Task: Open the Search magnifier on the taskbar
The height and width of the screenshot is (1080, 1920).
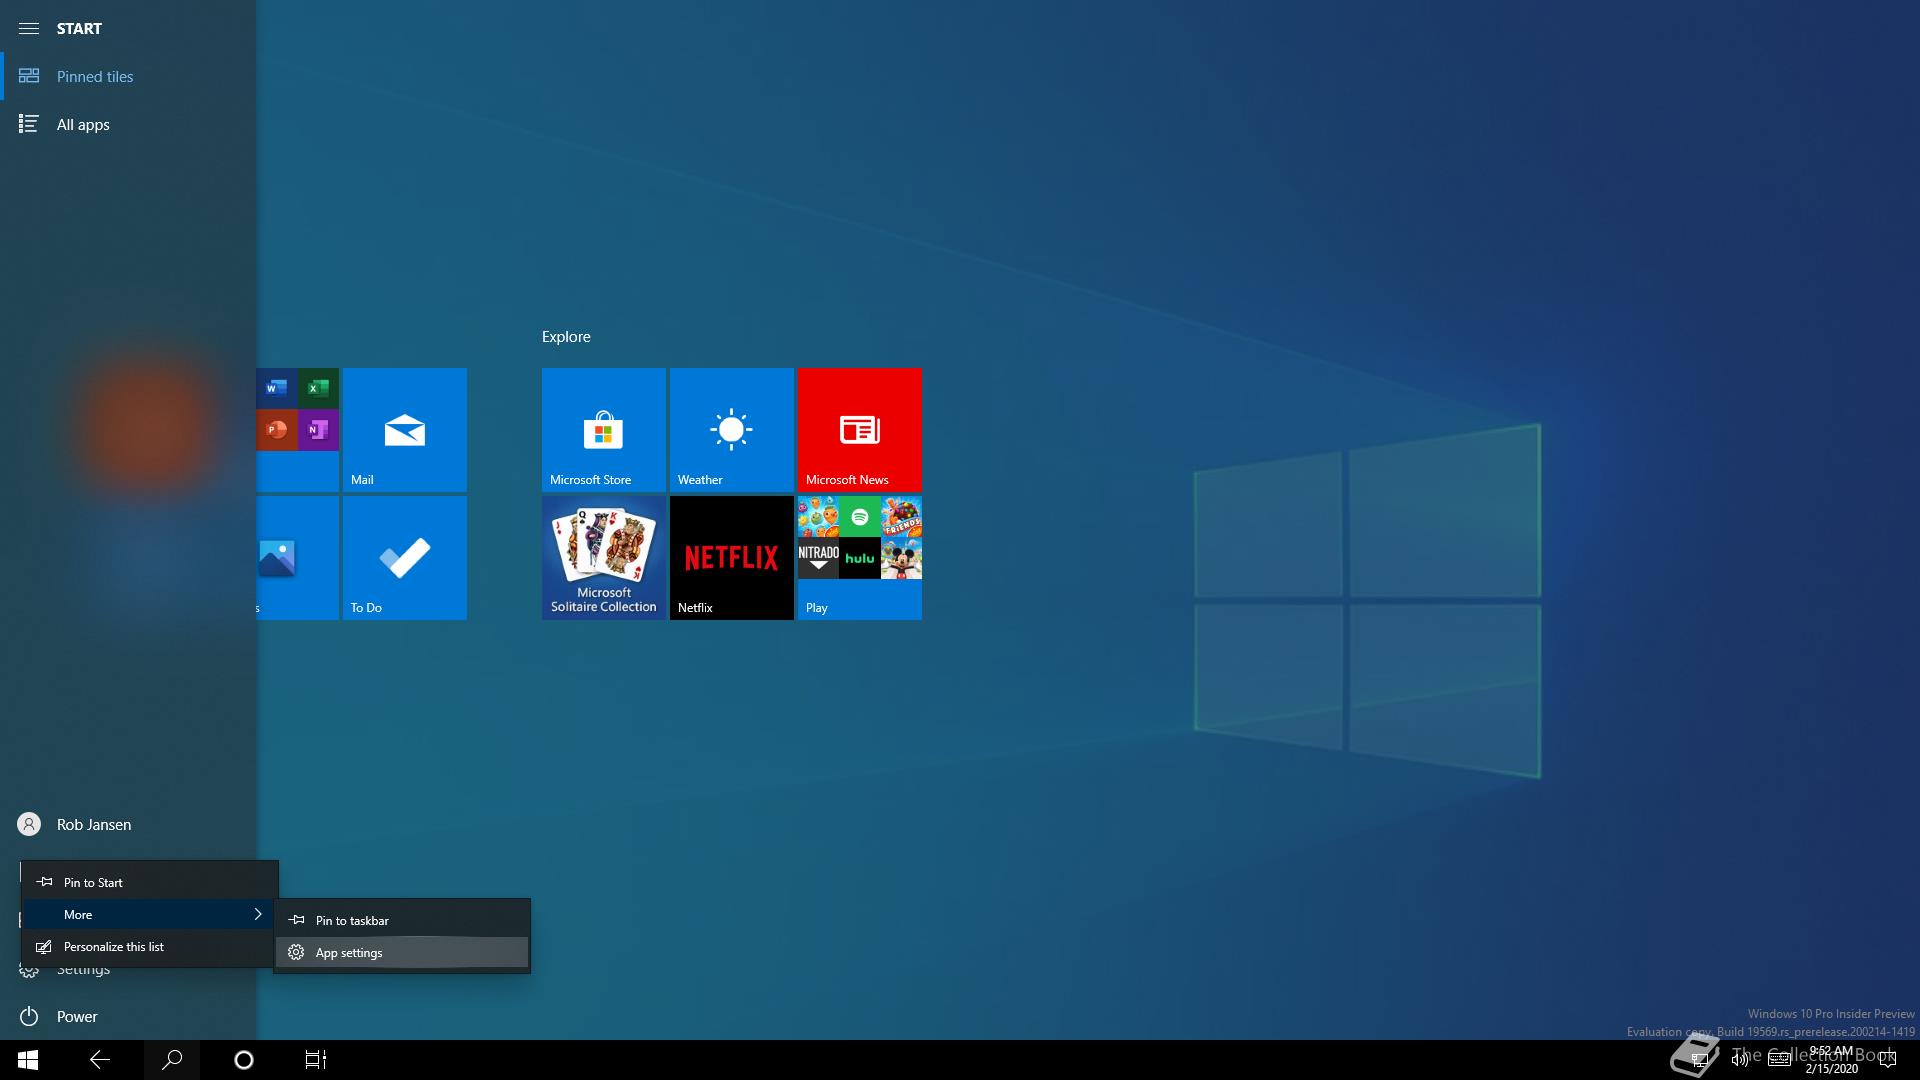Action: click(x=172, y=1060)
